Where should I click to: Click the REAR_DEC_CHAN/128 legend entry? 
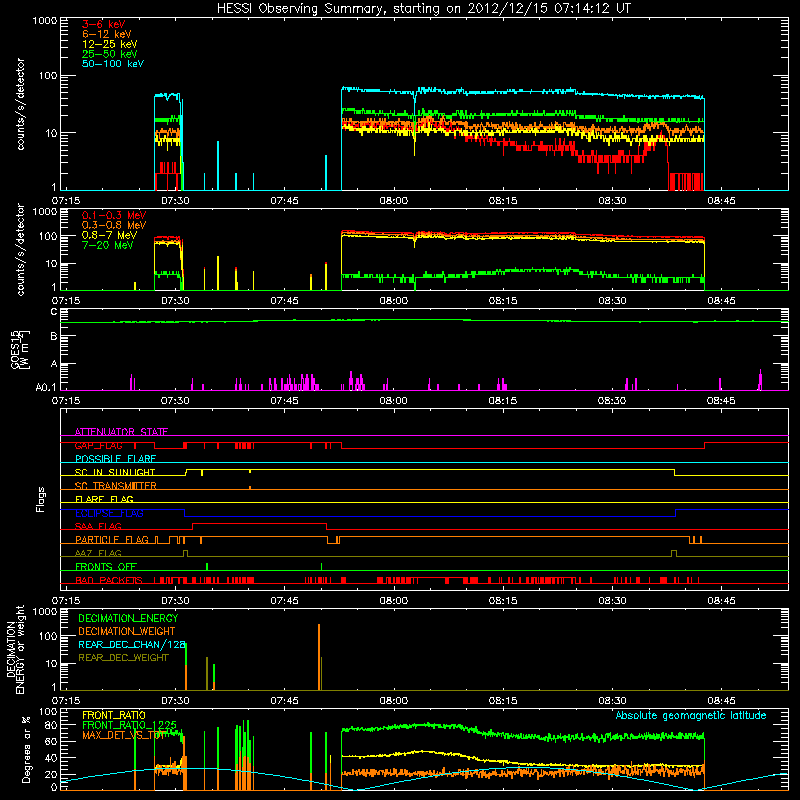tap(132, 644)
